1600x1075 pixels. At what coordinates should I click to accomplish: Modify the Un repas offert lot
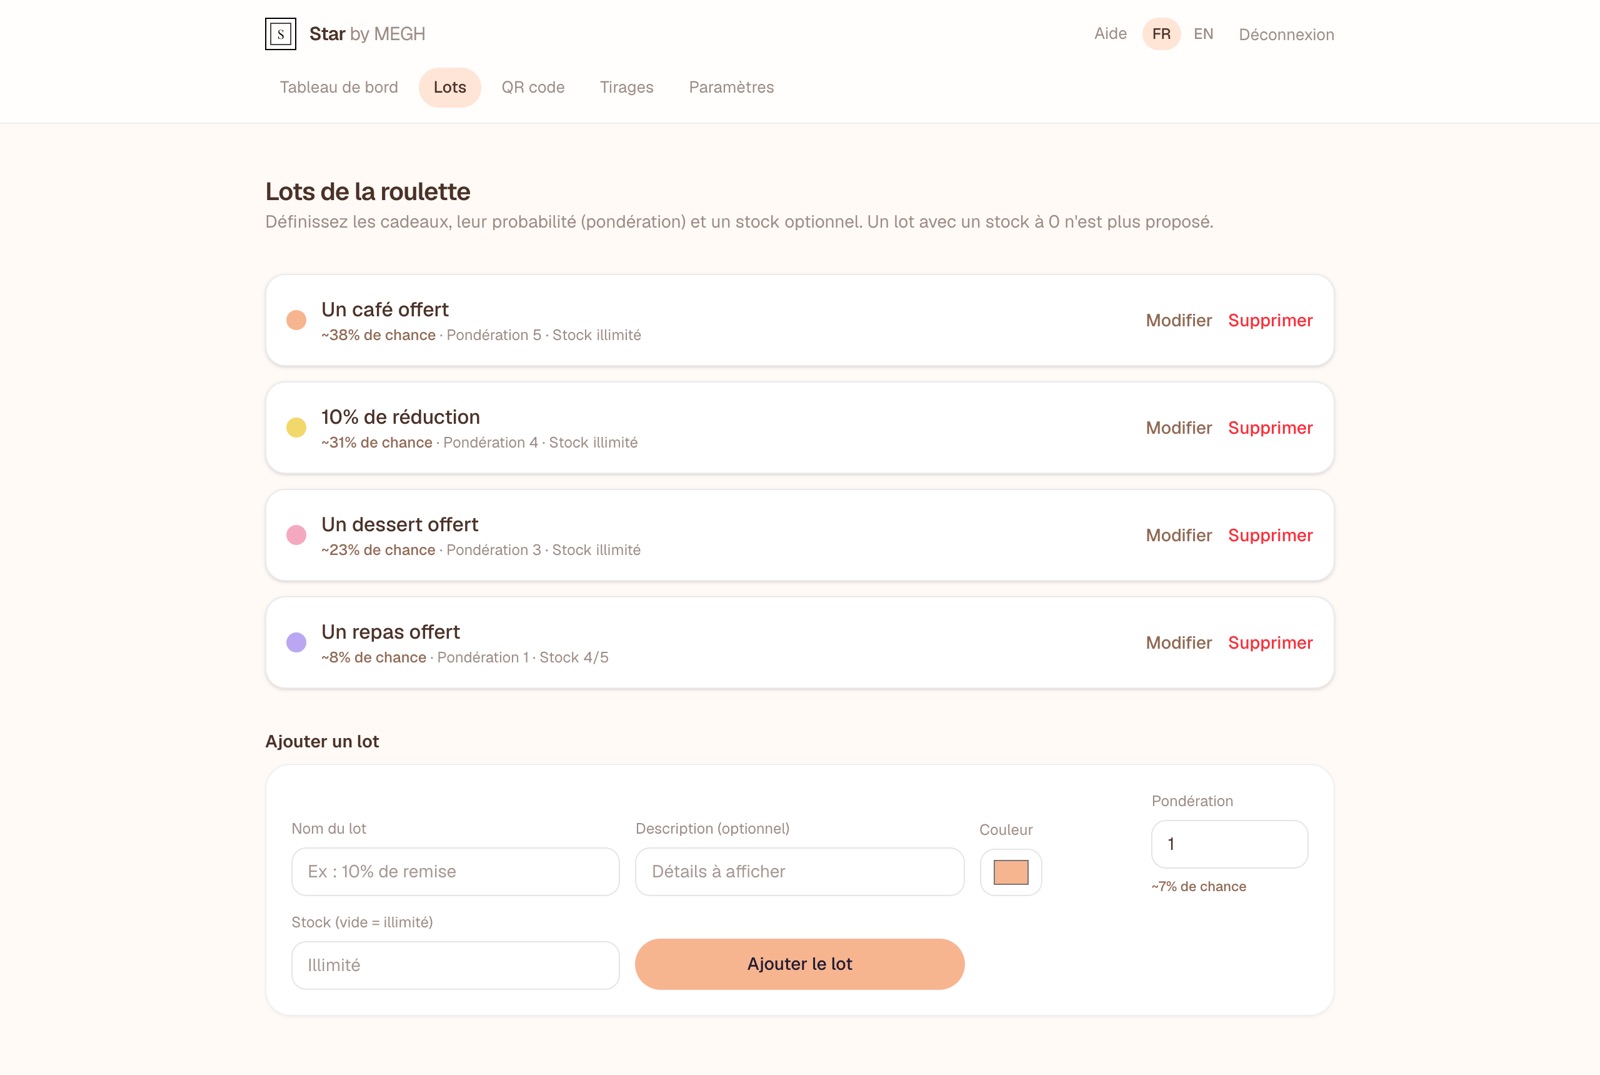point(1179,643)
